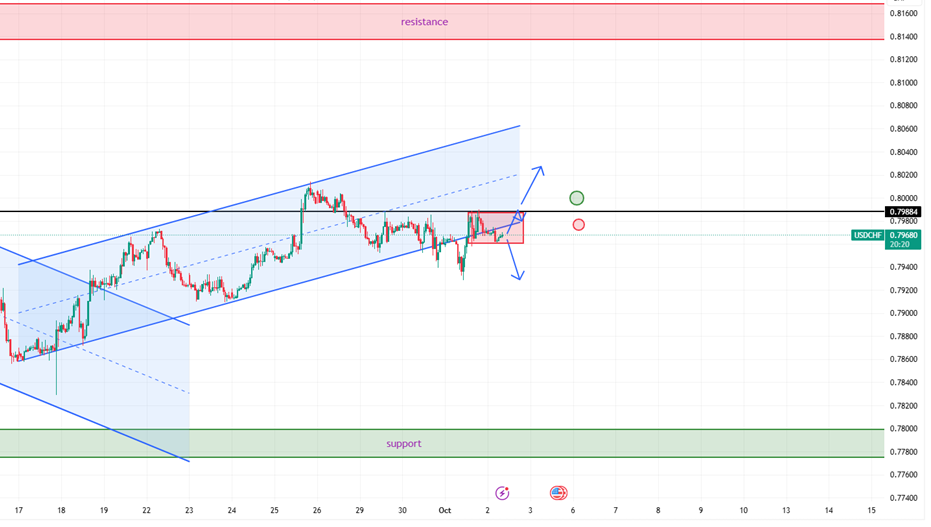
Task: Select the upward blue arrow drawing
Action: 532,187
